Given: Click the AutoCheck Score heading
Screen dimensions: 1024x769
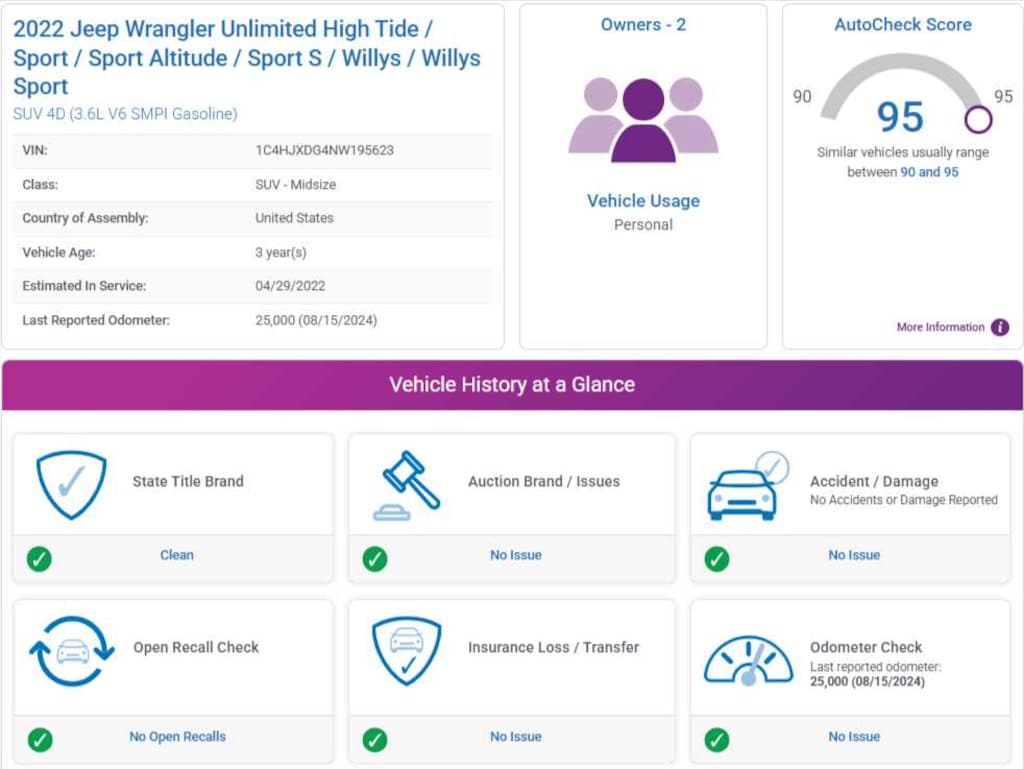Looking at the screenshot, I should [x=903, y=25].
